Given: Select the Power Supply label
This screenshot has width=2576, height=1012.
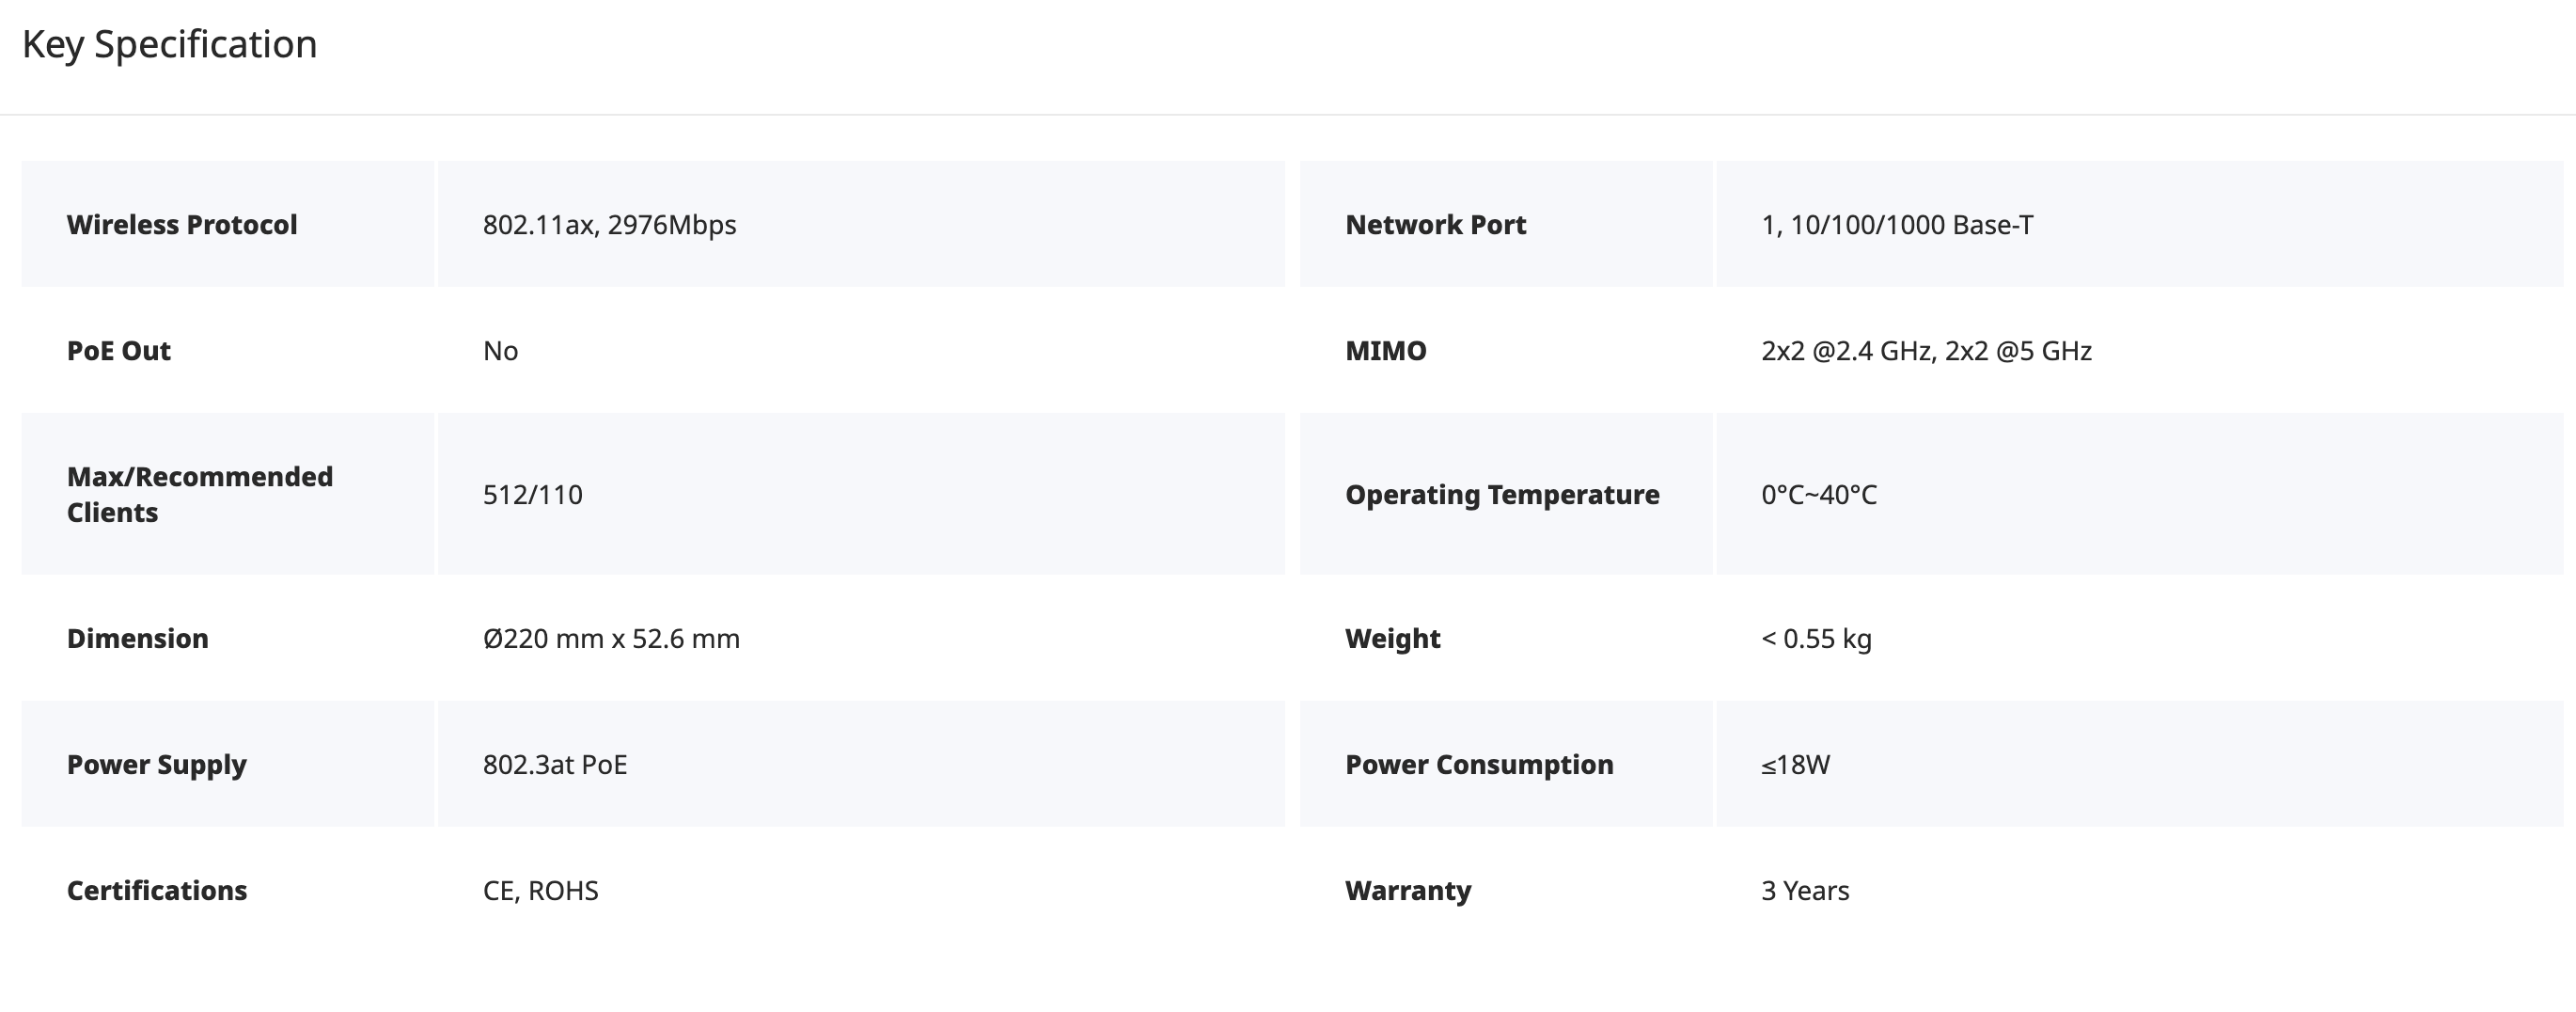Looking at the screenshot, I should tap(157, 764).
